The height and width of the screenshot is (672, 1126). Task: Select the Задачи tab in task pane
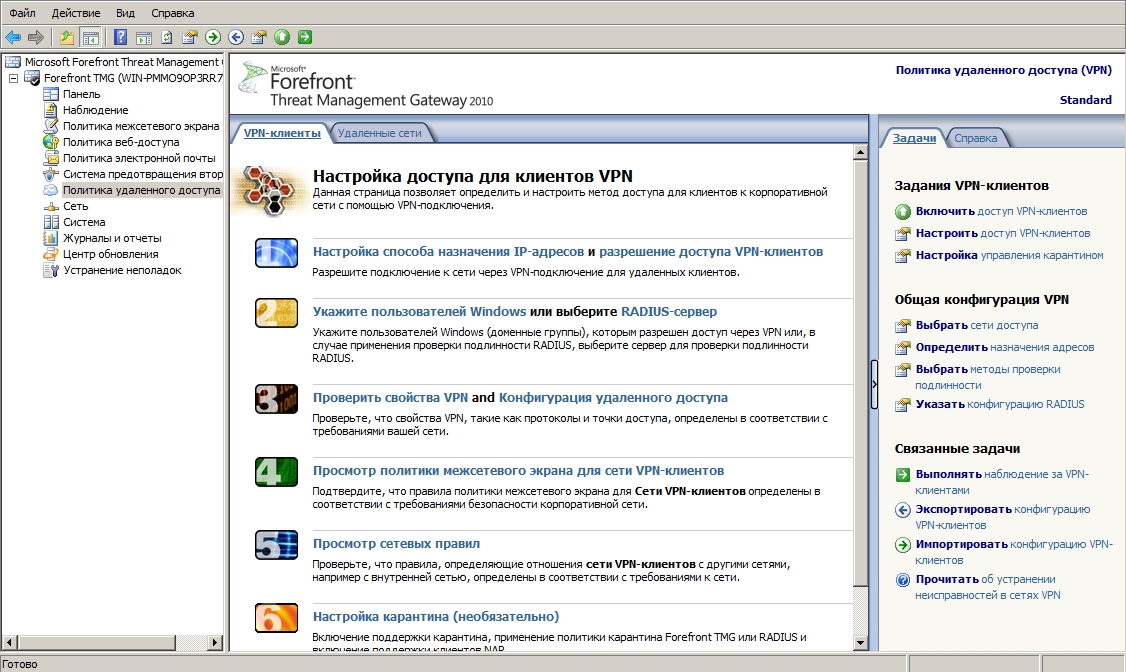(x=914, y=138)
